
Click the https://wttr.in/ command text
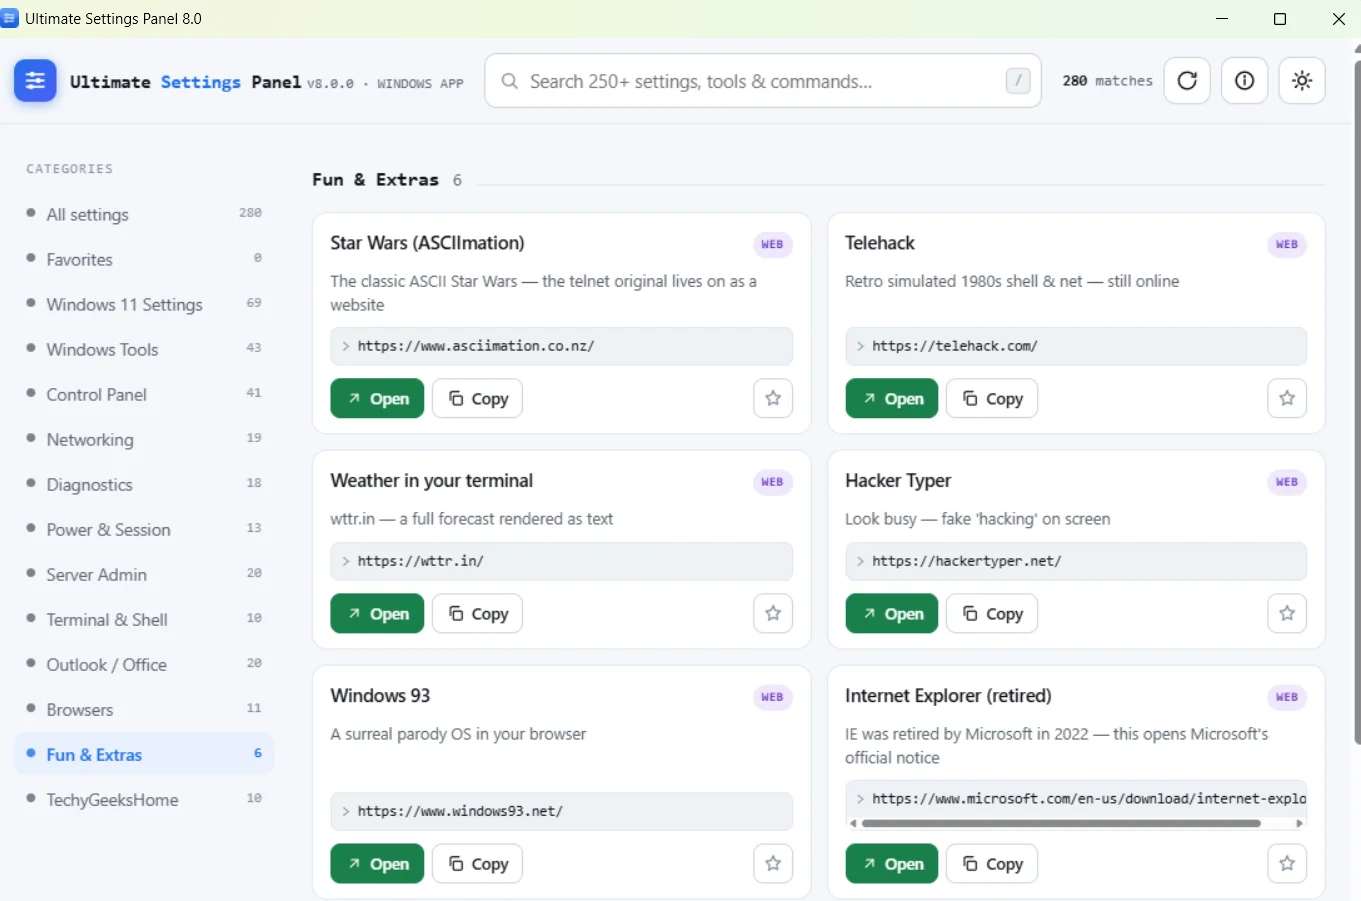coord(421,561)
